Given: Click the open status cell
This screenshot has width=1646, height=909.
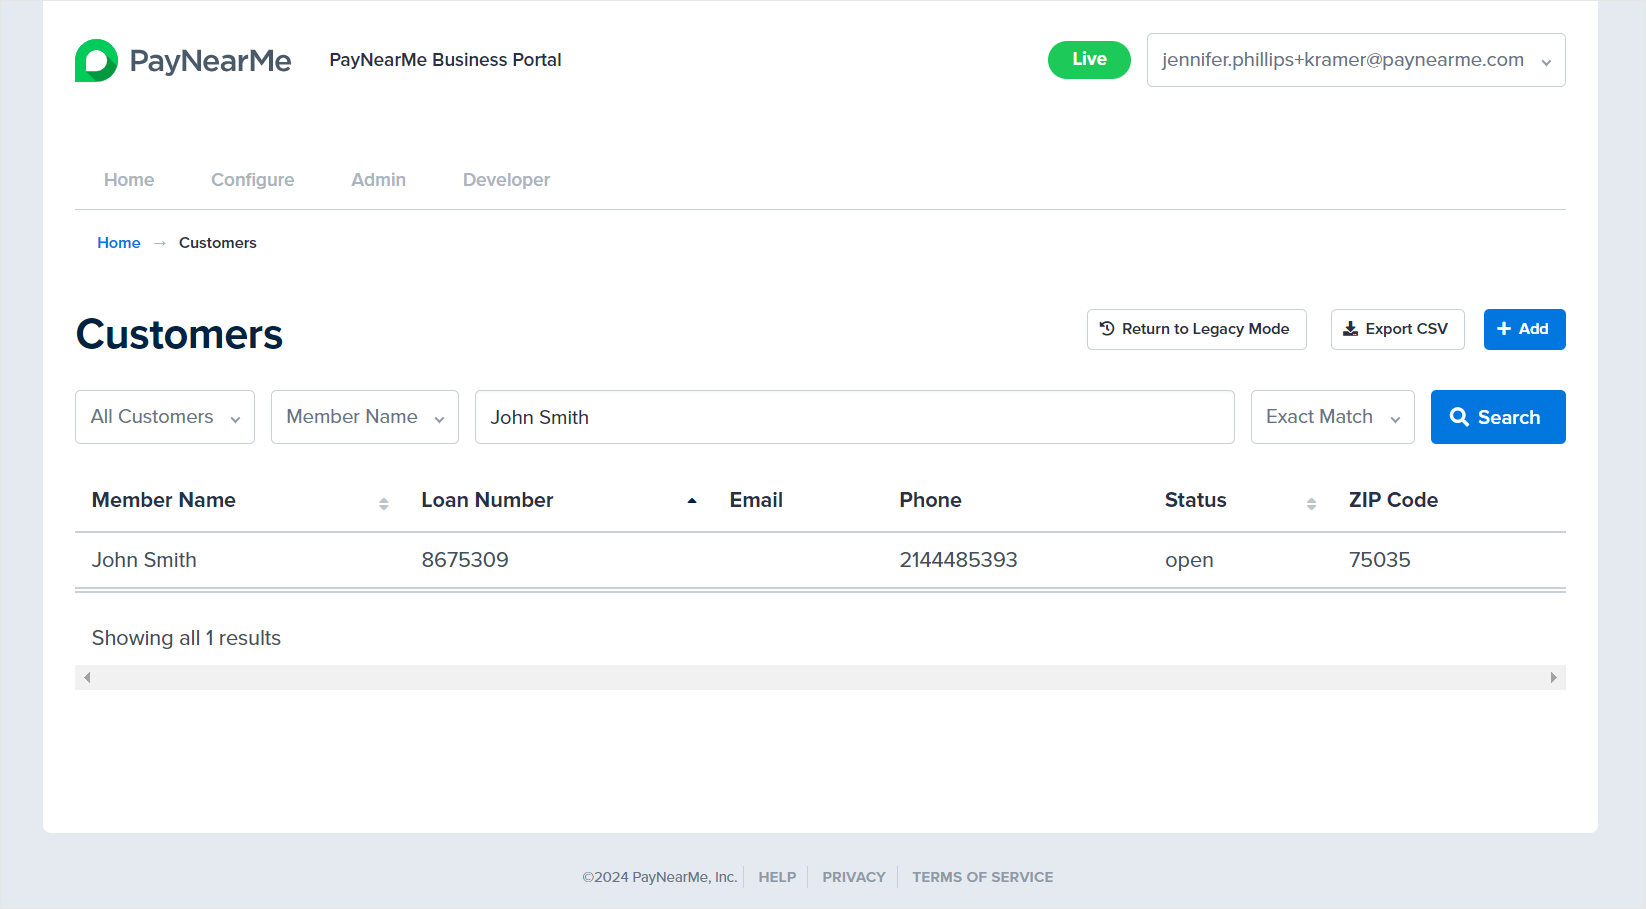Looking at the screenshot, I should tap(1189, 560).
